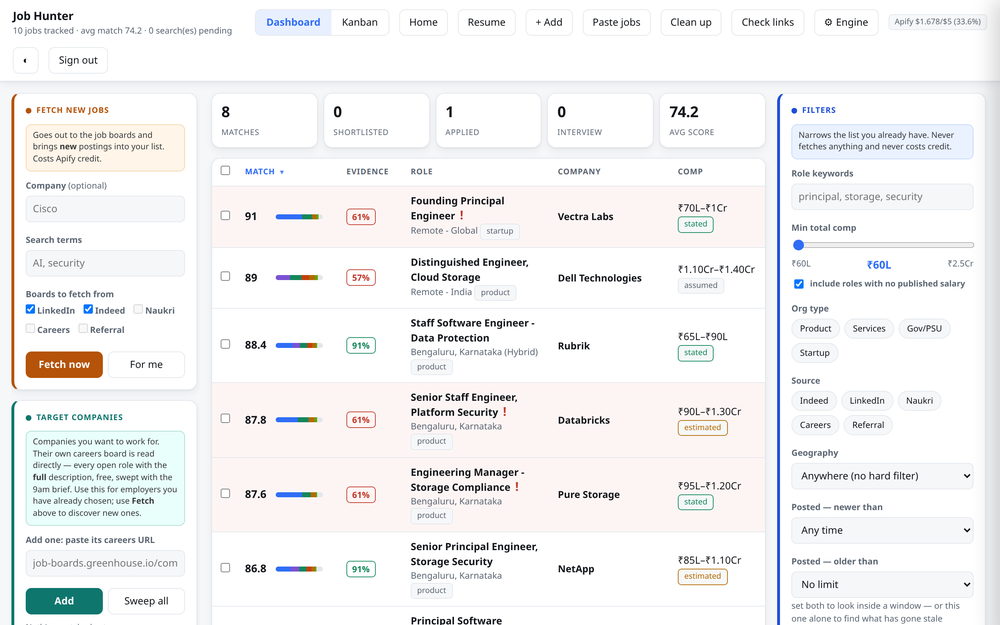The image size is (1000, 625).
Task: Filter by Startup org type
Action: (814, 353)
